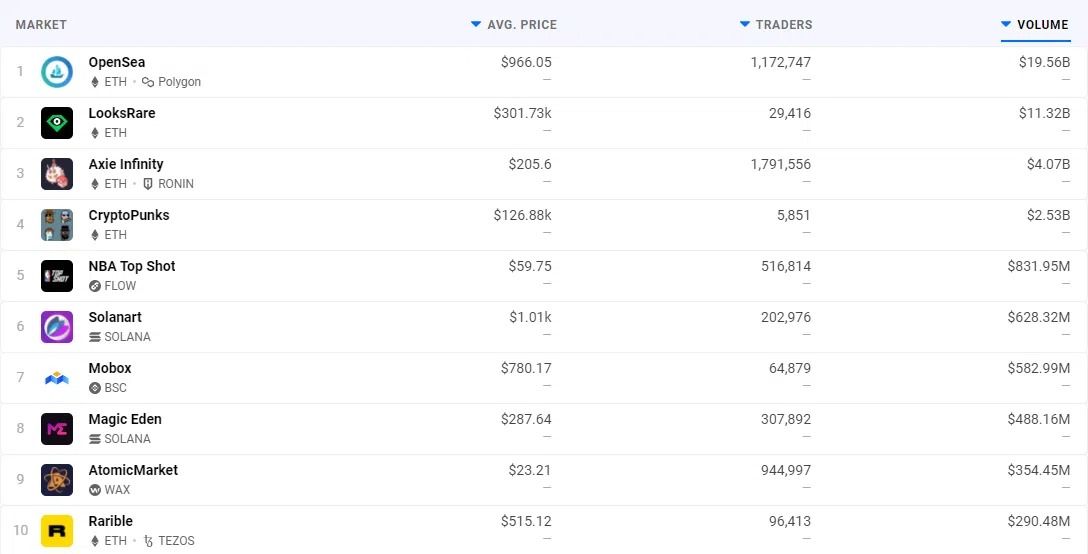
Task: Click the NBA Top Shot logo
Action: pyautogui.click(x=57, y=276)
